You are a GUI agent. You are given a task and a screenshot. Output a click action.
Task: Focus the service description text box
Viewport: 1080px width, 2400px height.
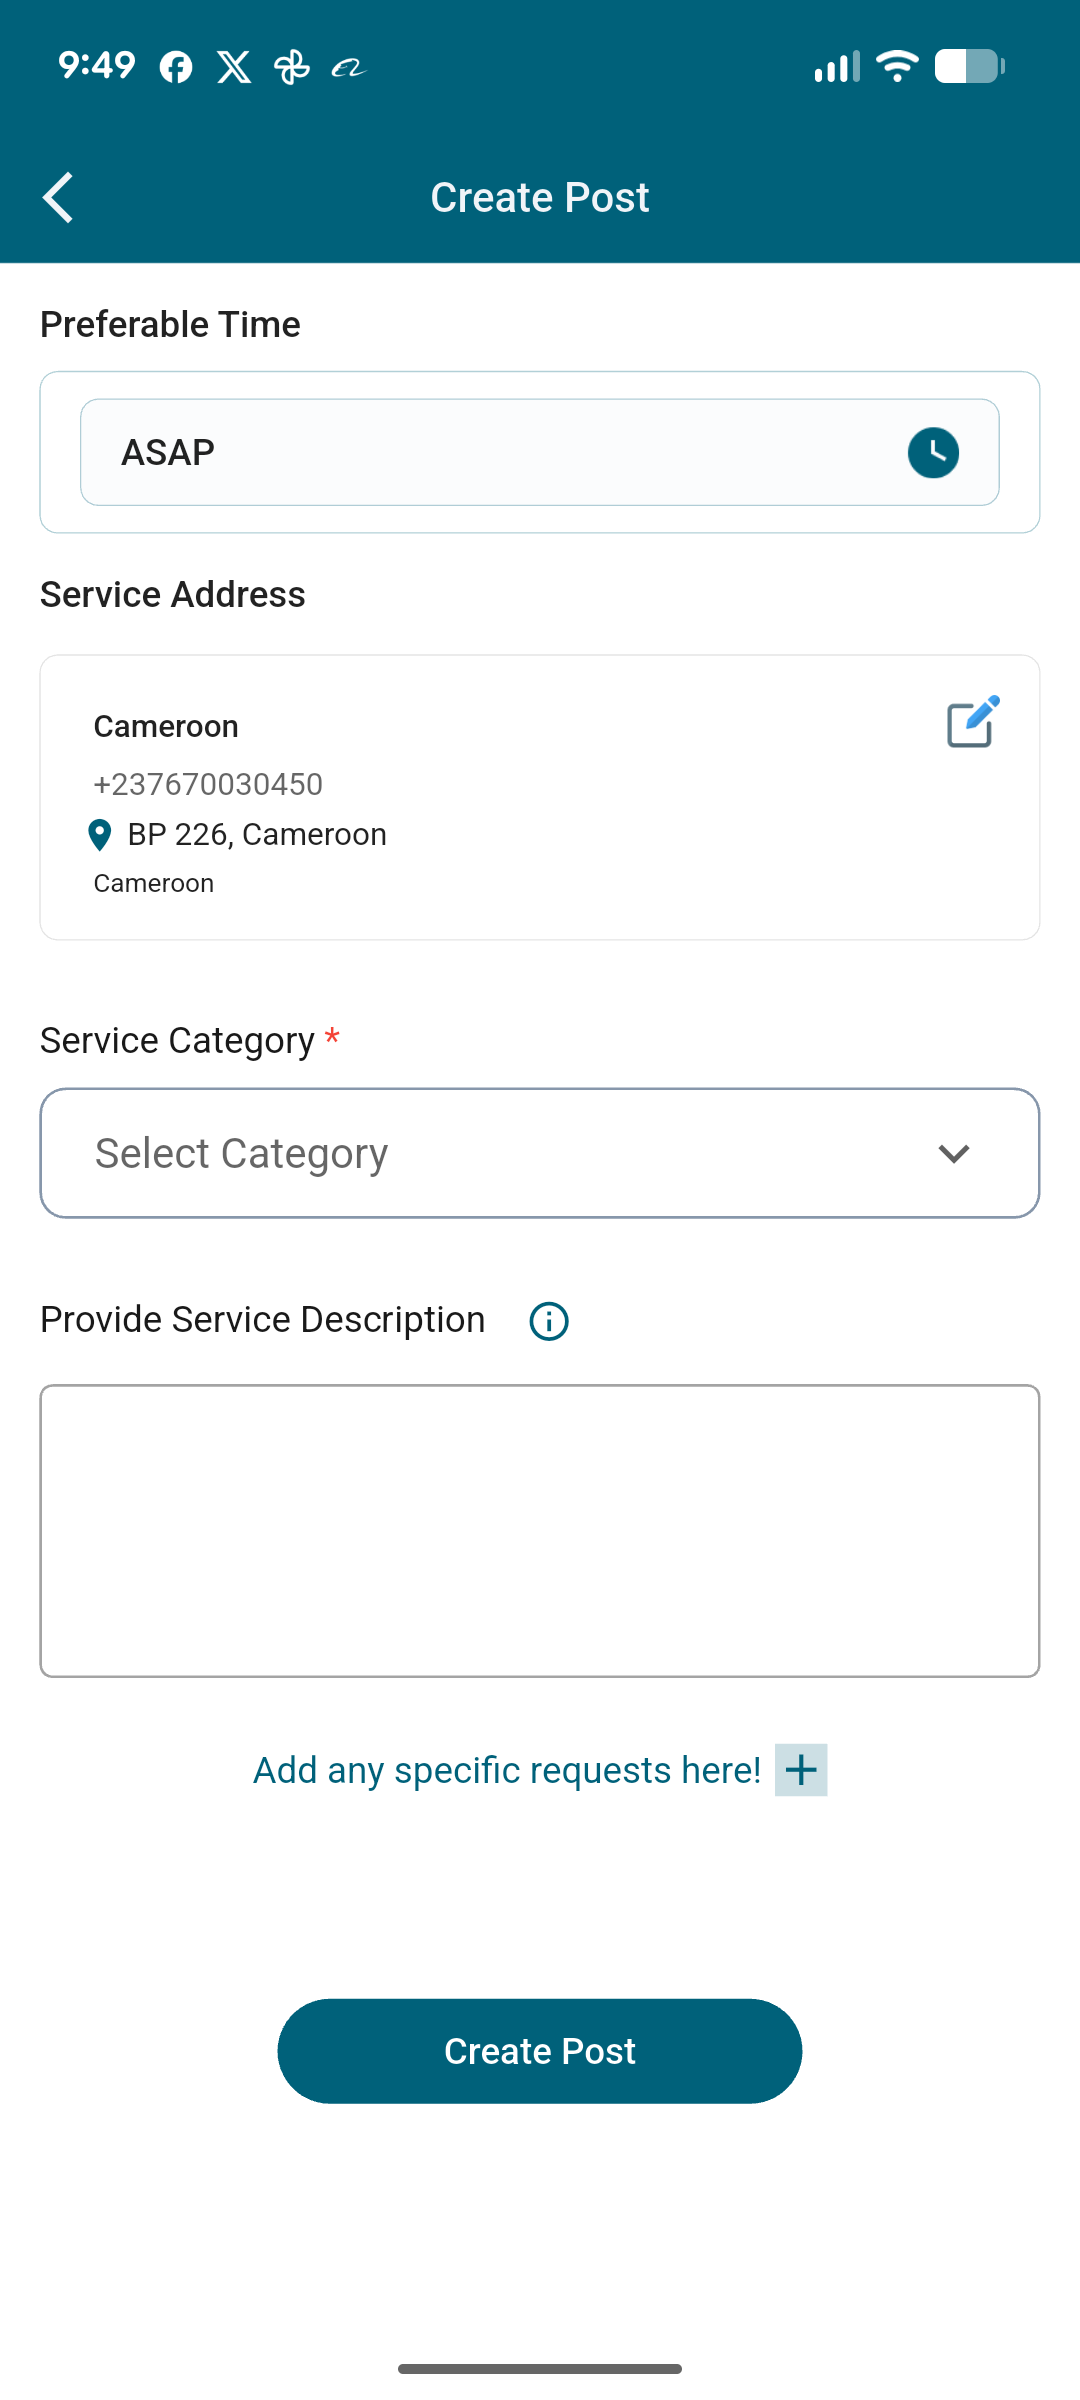(x=540, y=1531)
